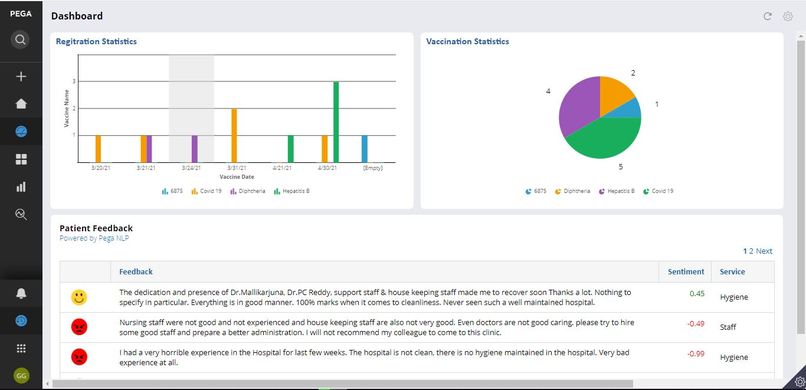Open the bar chart reports icon
Image resolution: width=806 pixels, height=390 pixels.
(x=21, y=187)
